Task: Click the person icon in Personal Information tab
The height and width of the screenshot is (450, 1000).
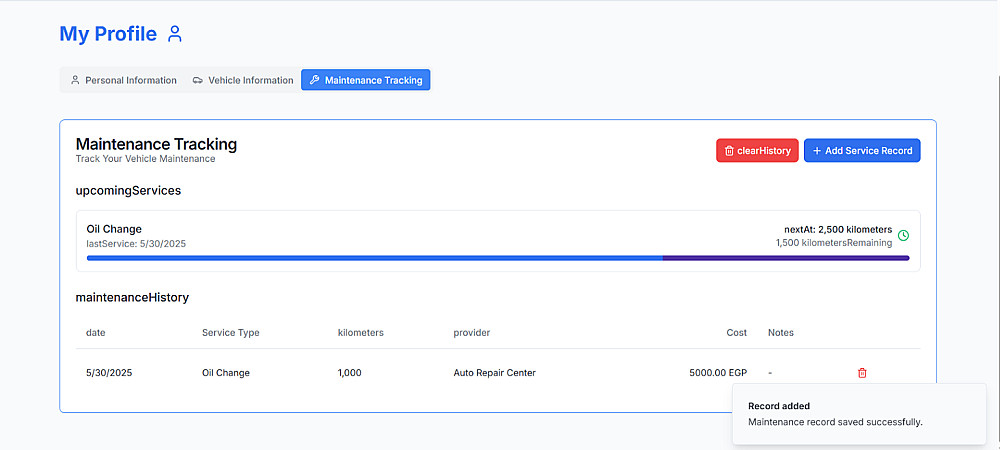Action: click(75, 80)
